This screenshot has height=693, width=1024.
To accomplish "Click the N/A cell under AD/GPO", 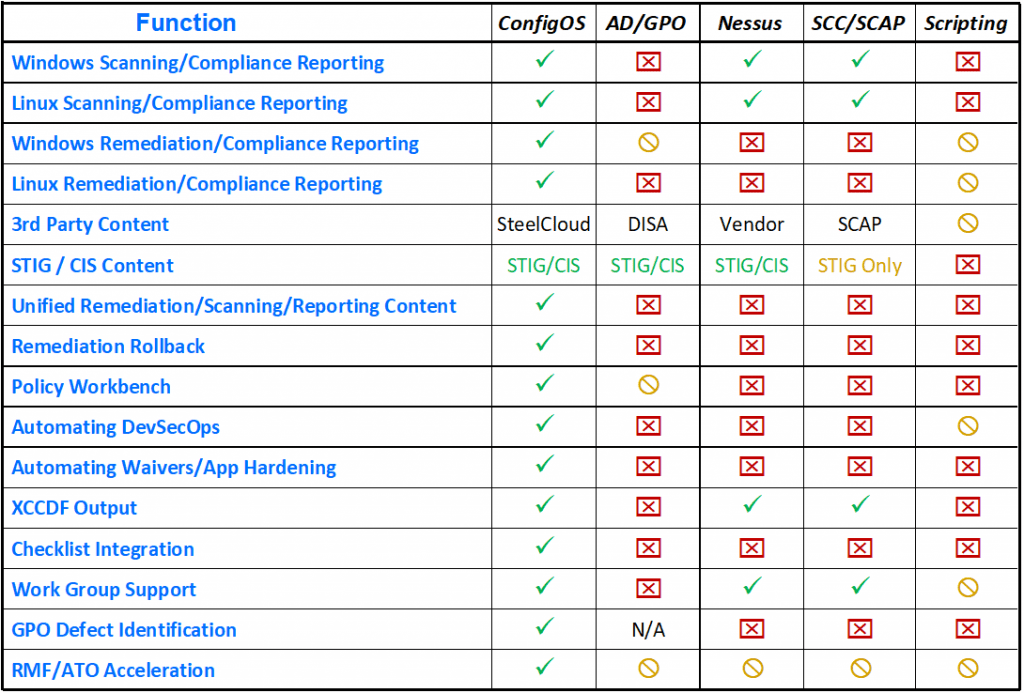I will click(648, 629).
